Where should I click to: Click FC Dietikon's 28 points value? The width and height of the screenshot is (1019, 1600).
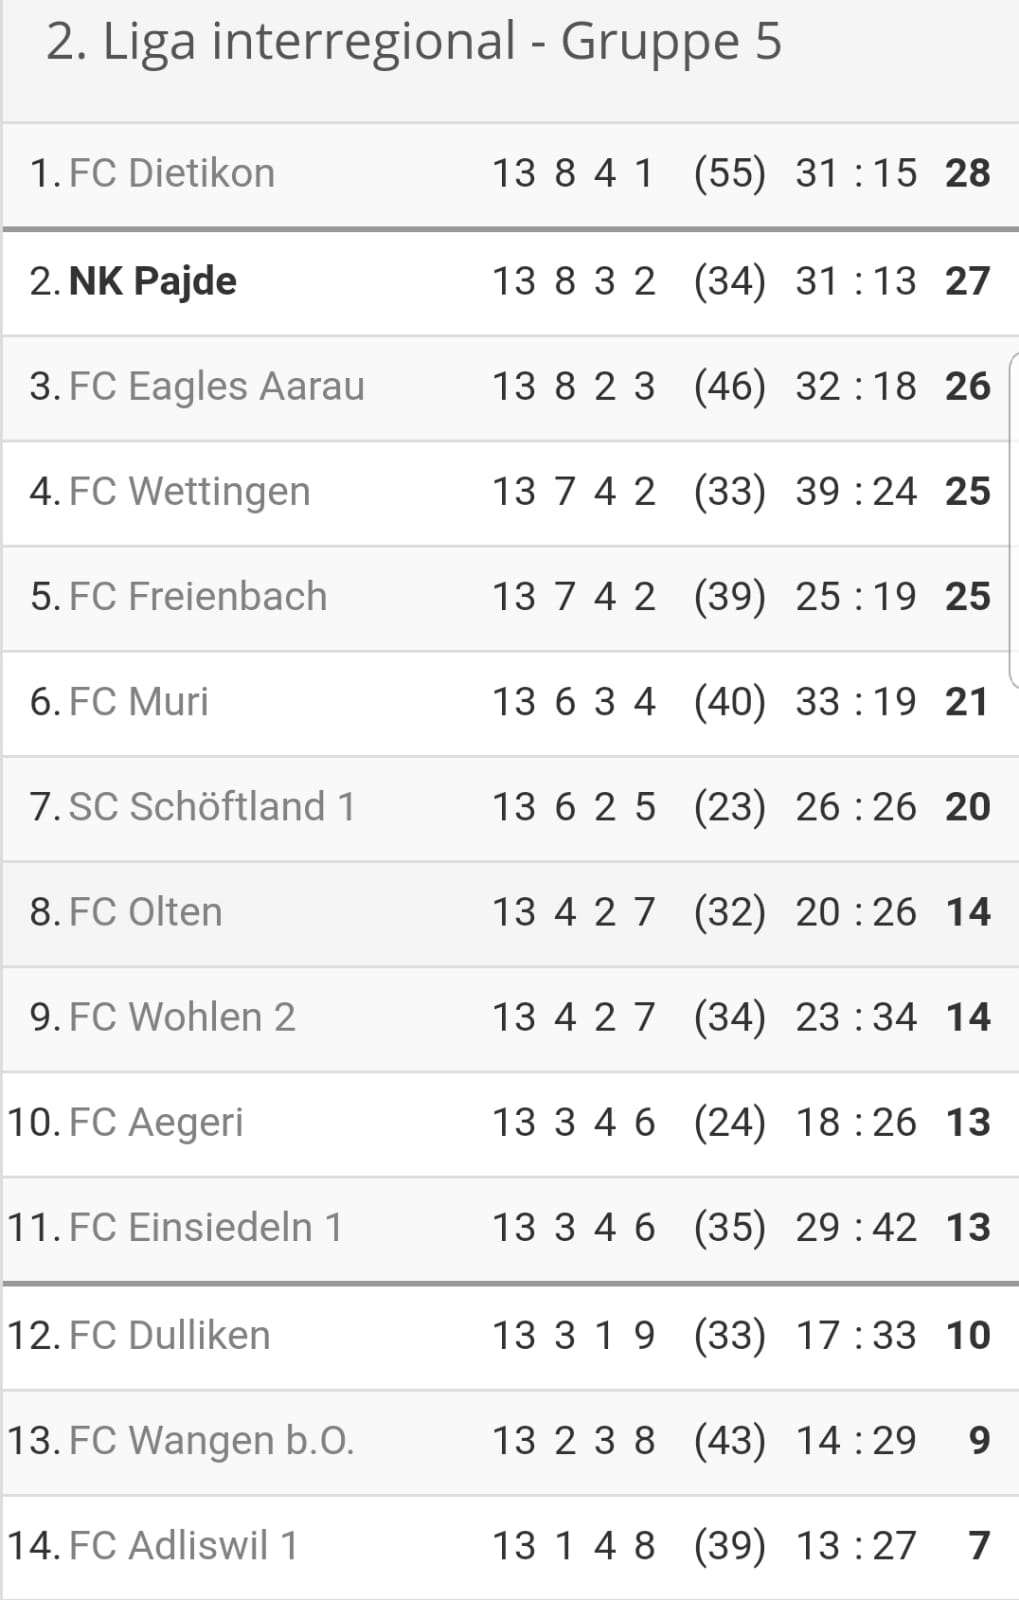(x=968, y=174)
